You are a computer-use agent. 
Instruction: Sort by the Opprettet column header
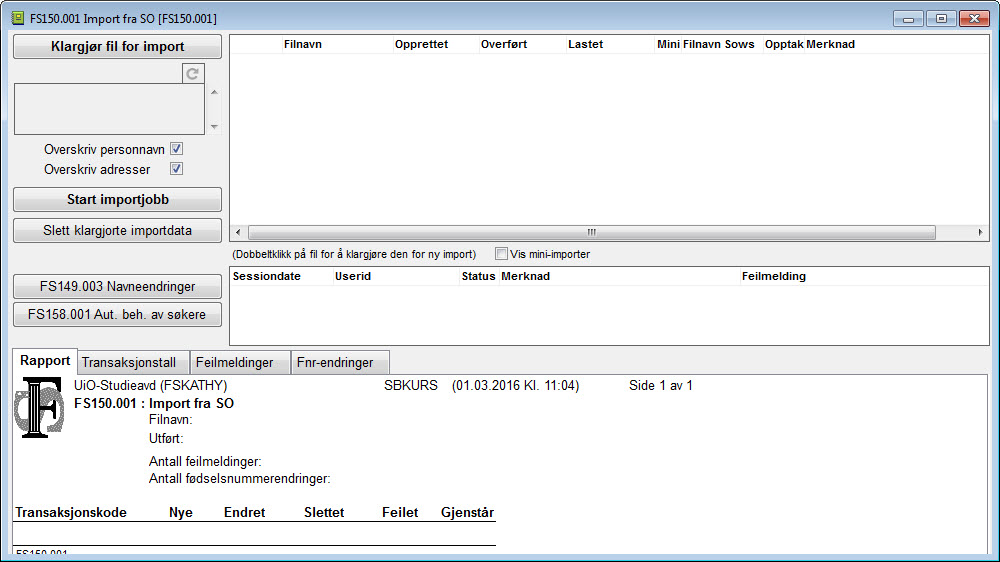pyautogui.click(x=421, y=44)
